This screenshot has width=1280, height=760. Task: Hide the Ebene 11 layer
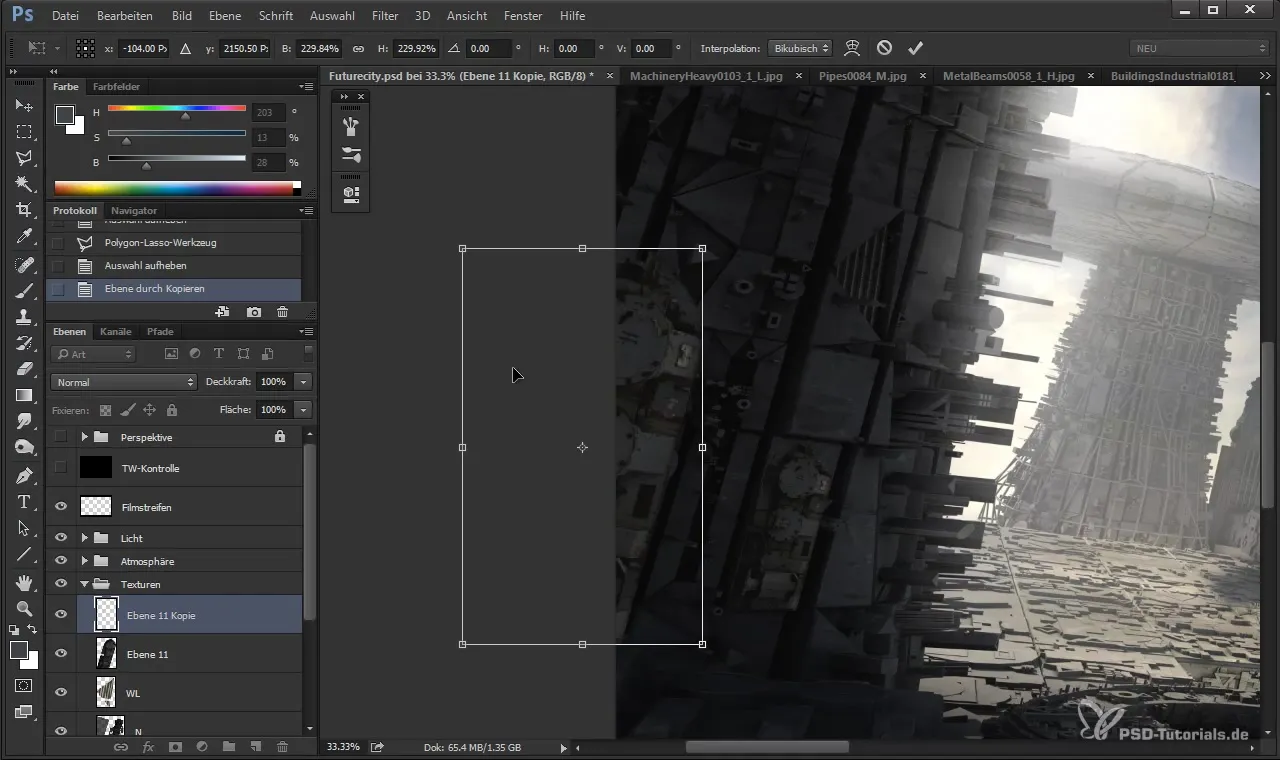61,654
